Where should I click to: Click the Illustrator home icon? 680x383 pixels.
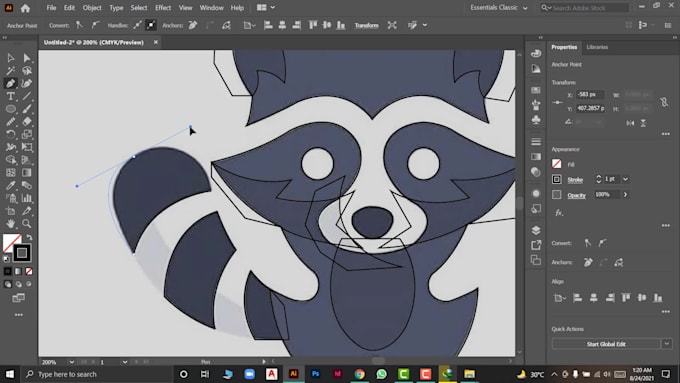(25, 8)
